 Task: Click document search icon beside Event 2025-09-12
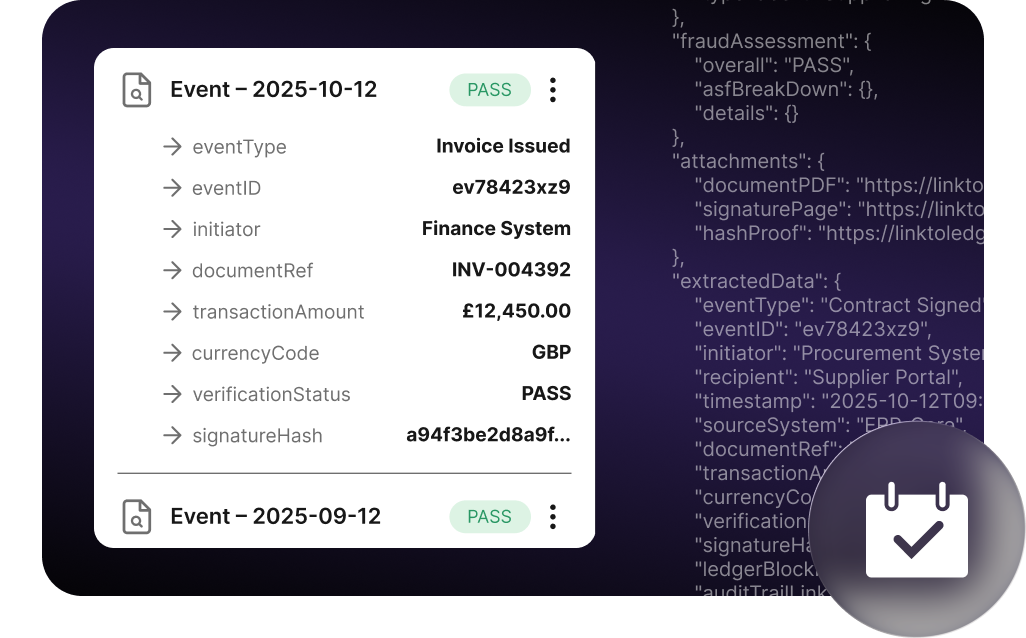tap(137, 516)
